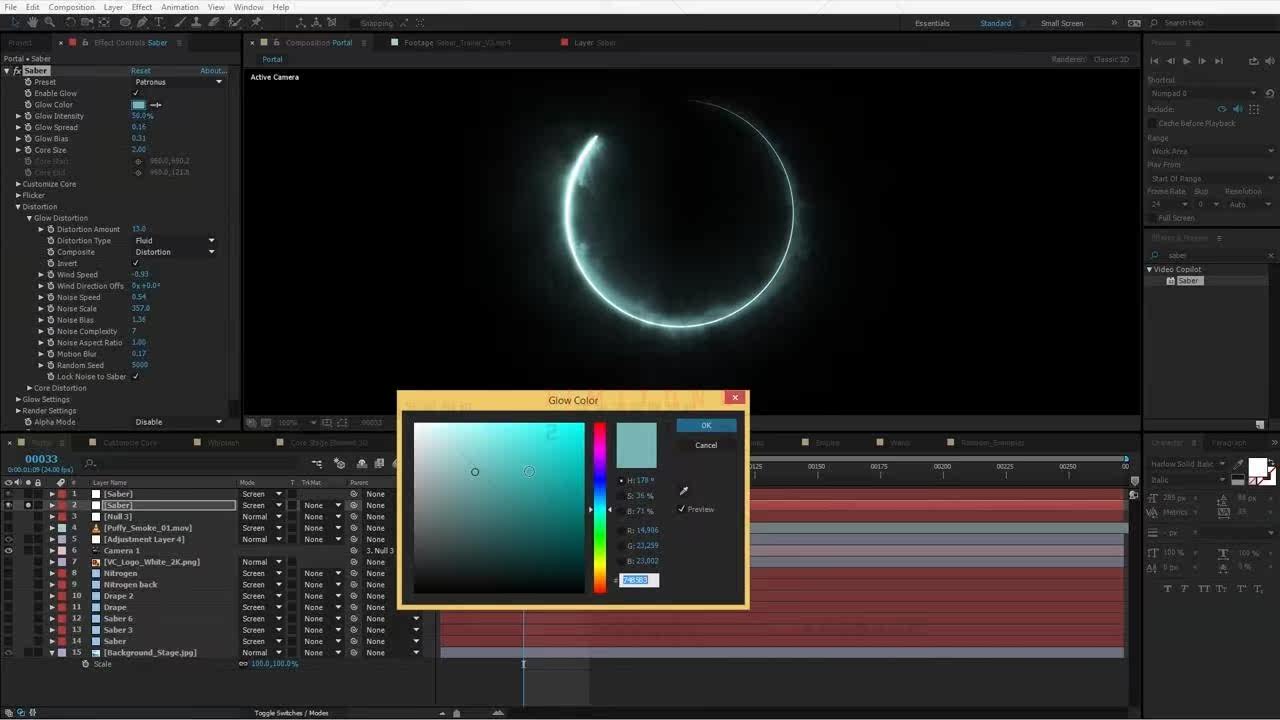Toggle the Enable Glow checkbox
The image size is (1280, 720).
[136, 93]
